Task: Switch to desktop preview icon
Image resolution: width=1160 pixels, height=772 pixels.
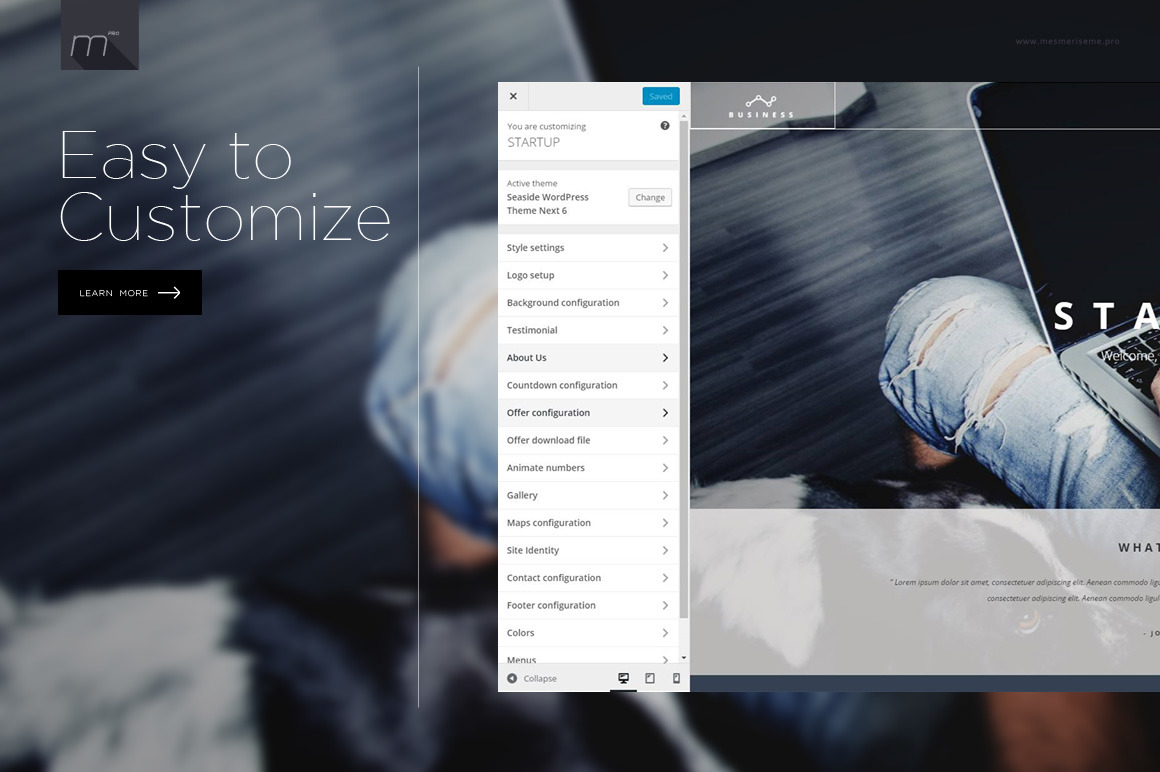Action: point(623,678)
